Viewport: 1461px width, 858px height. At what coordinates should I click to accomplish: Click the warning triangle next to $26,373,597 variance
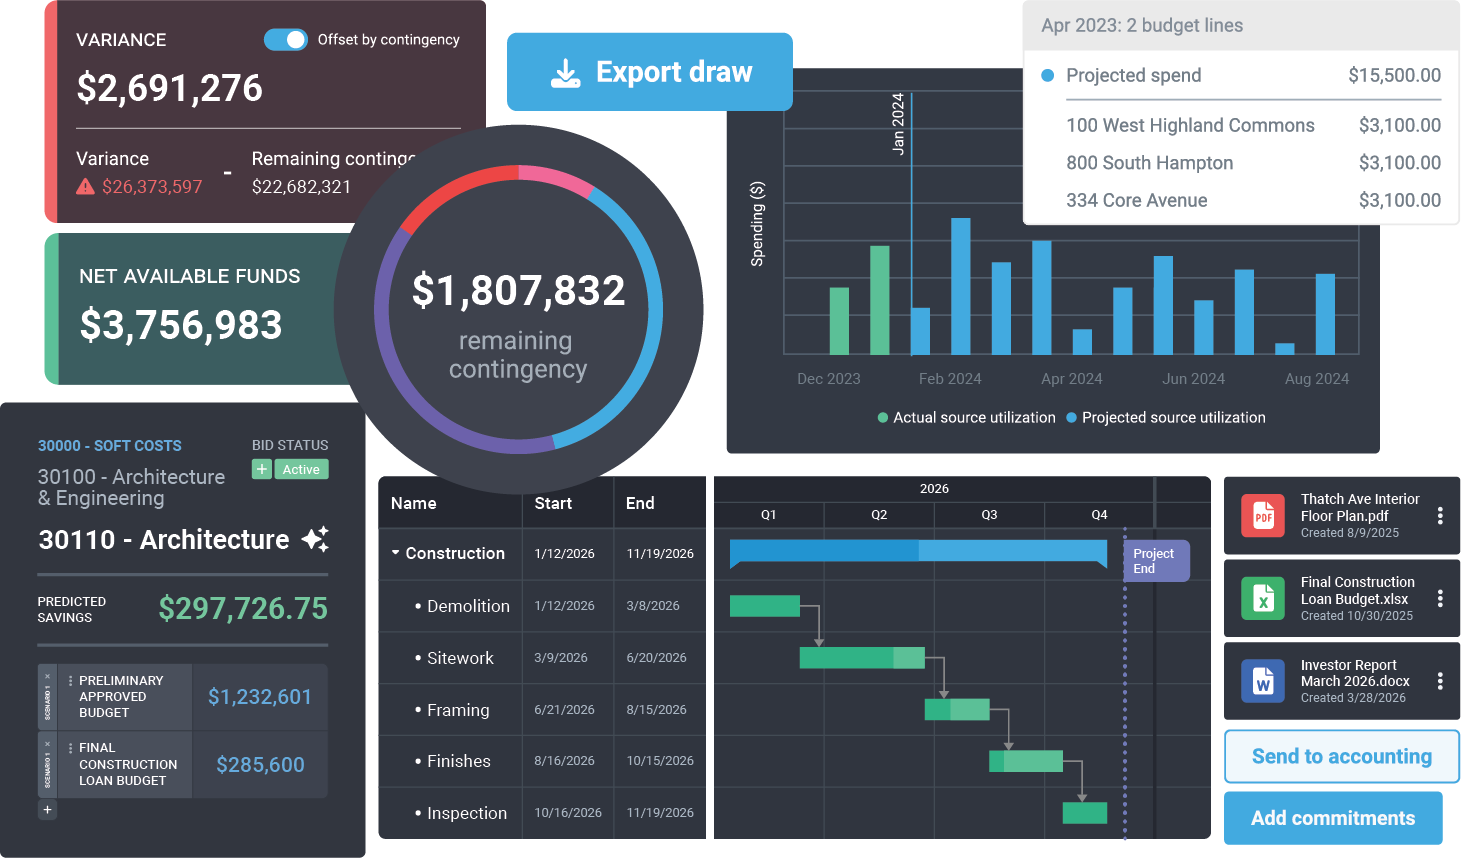click(x=85, y=185)
